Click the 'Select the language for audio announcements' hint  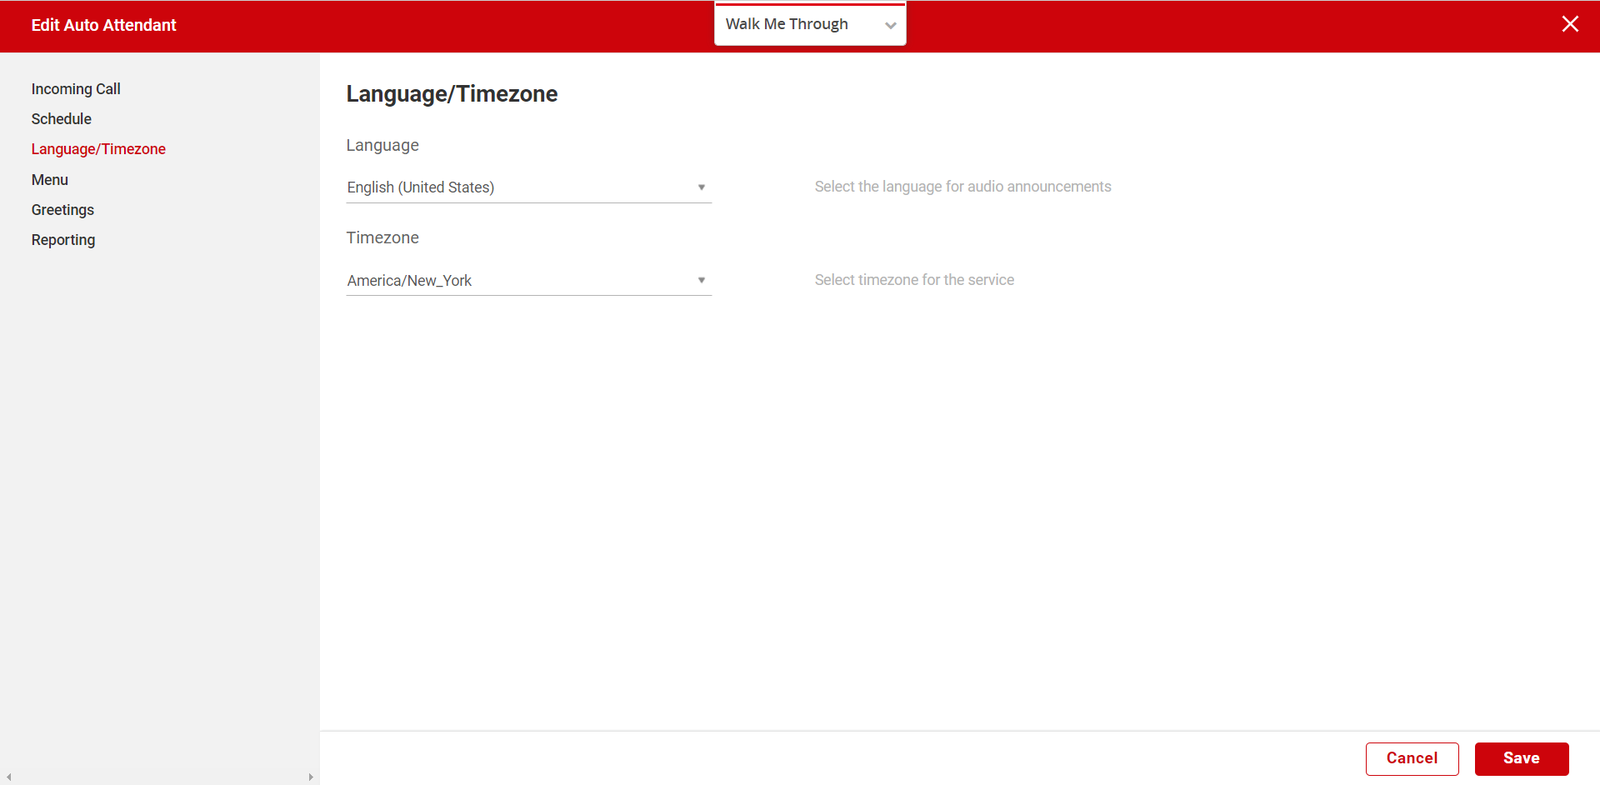pyautogui.click(x=963, y=187)
